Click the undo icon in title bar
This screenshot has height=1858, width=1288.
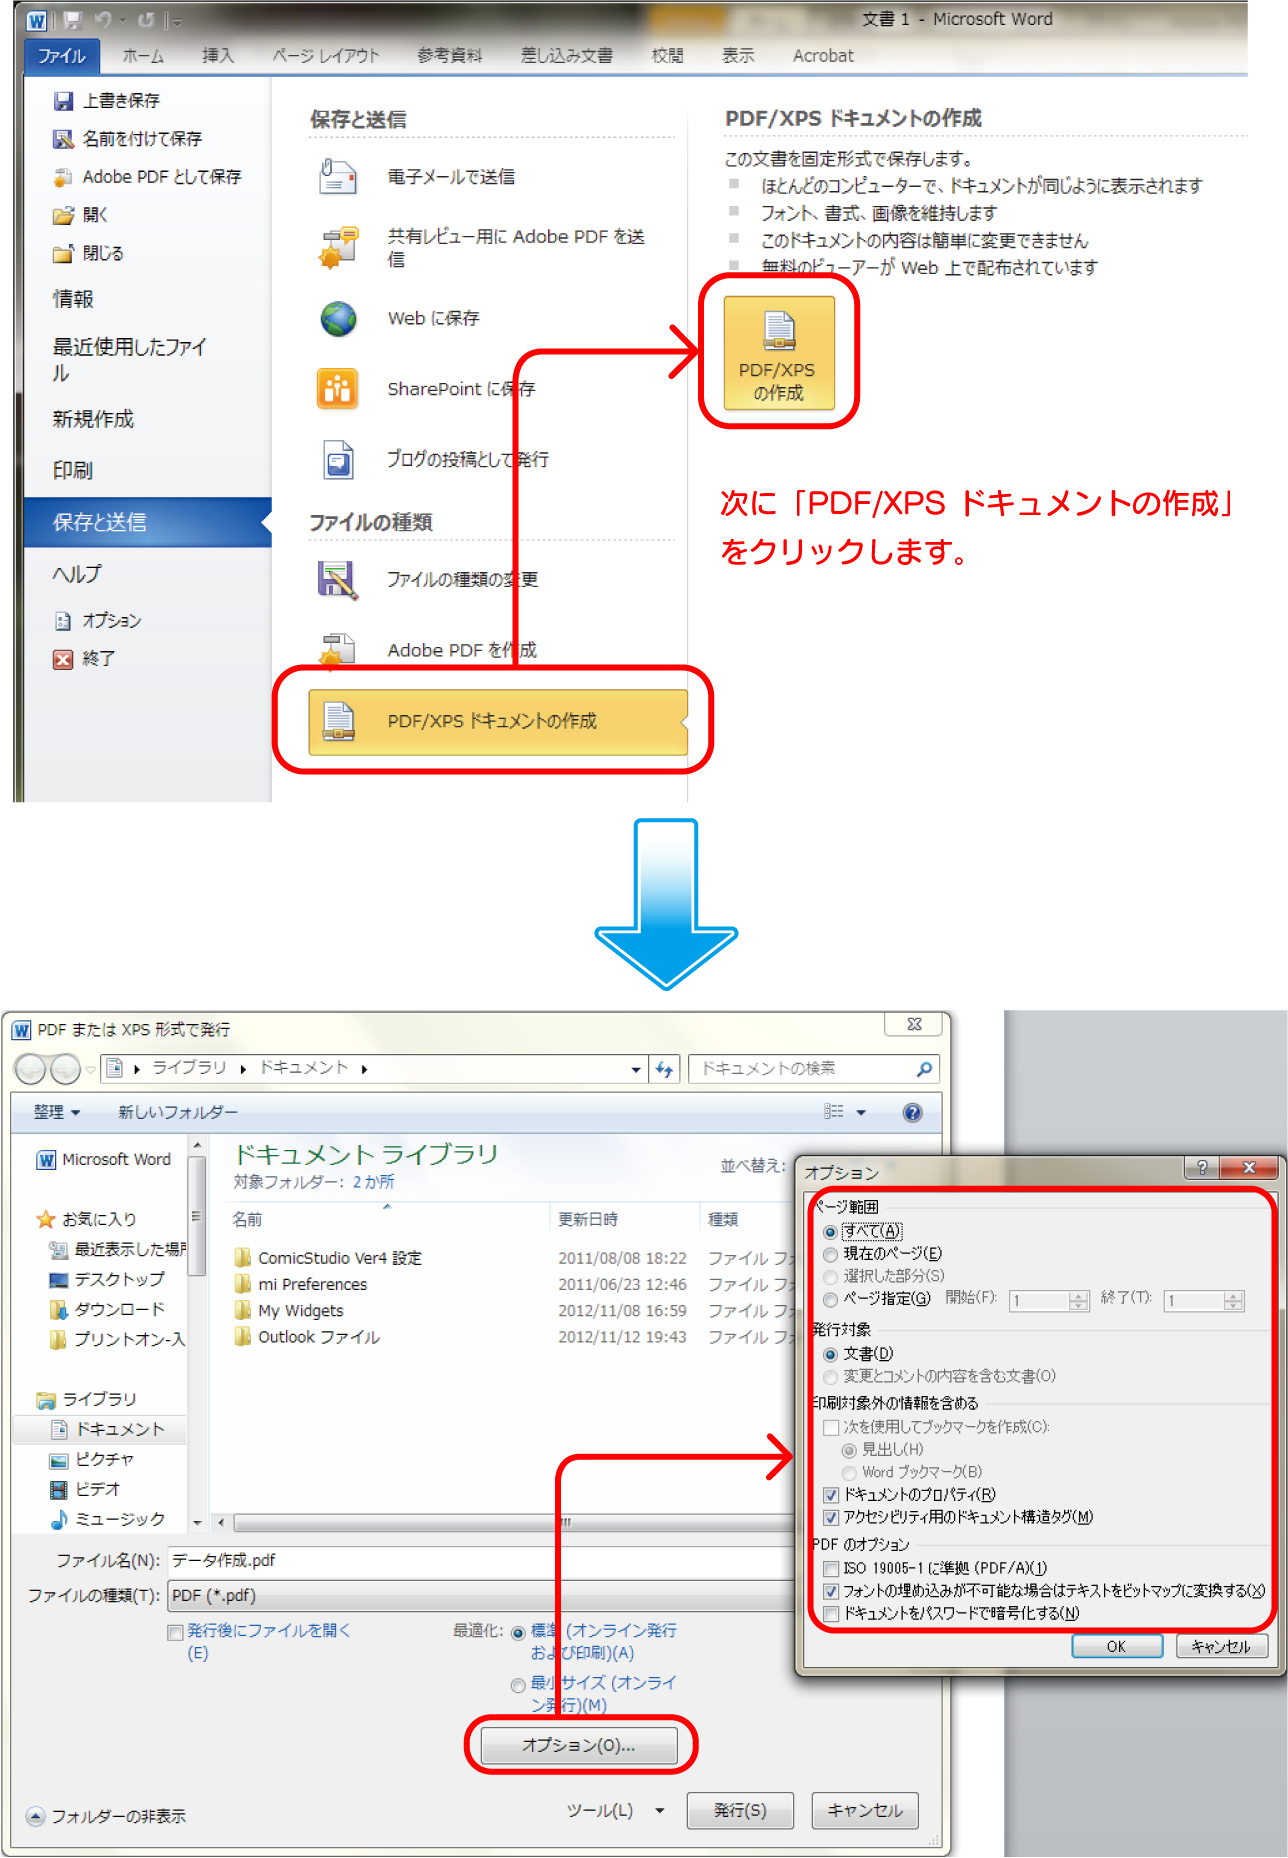click(x=102, y=20)
